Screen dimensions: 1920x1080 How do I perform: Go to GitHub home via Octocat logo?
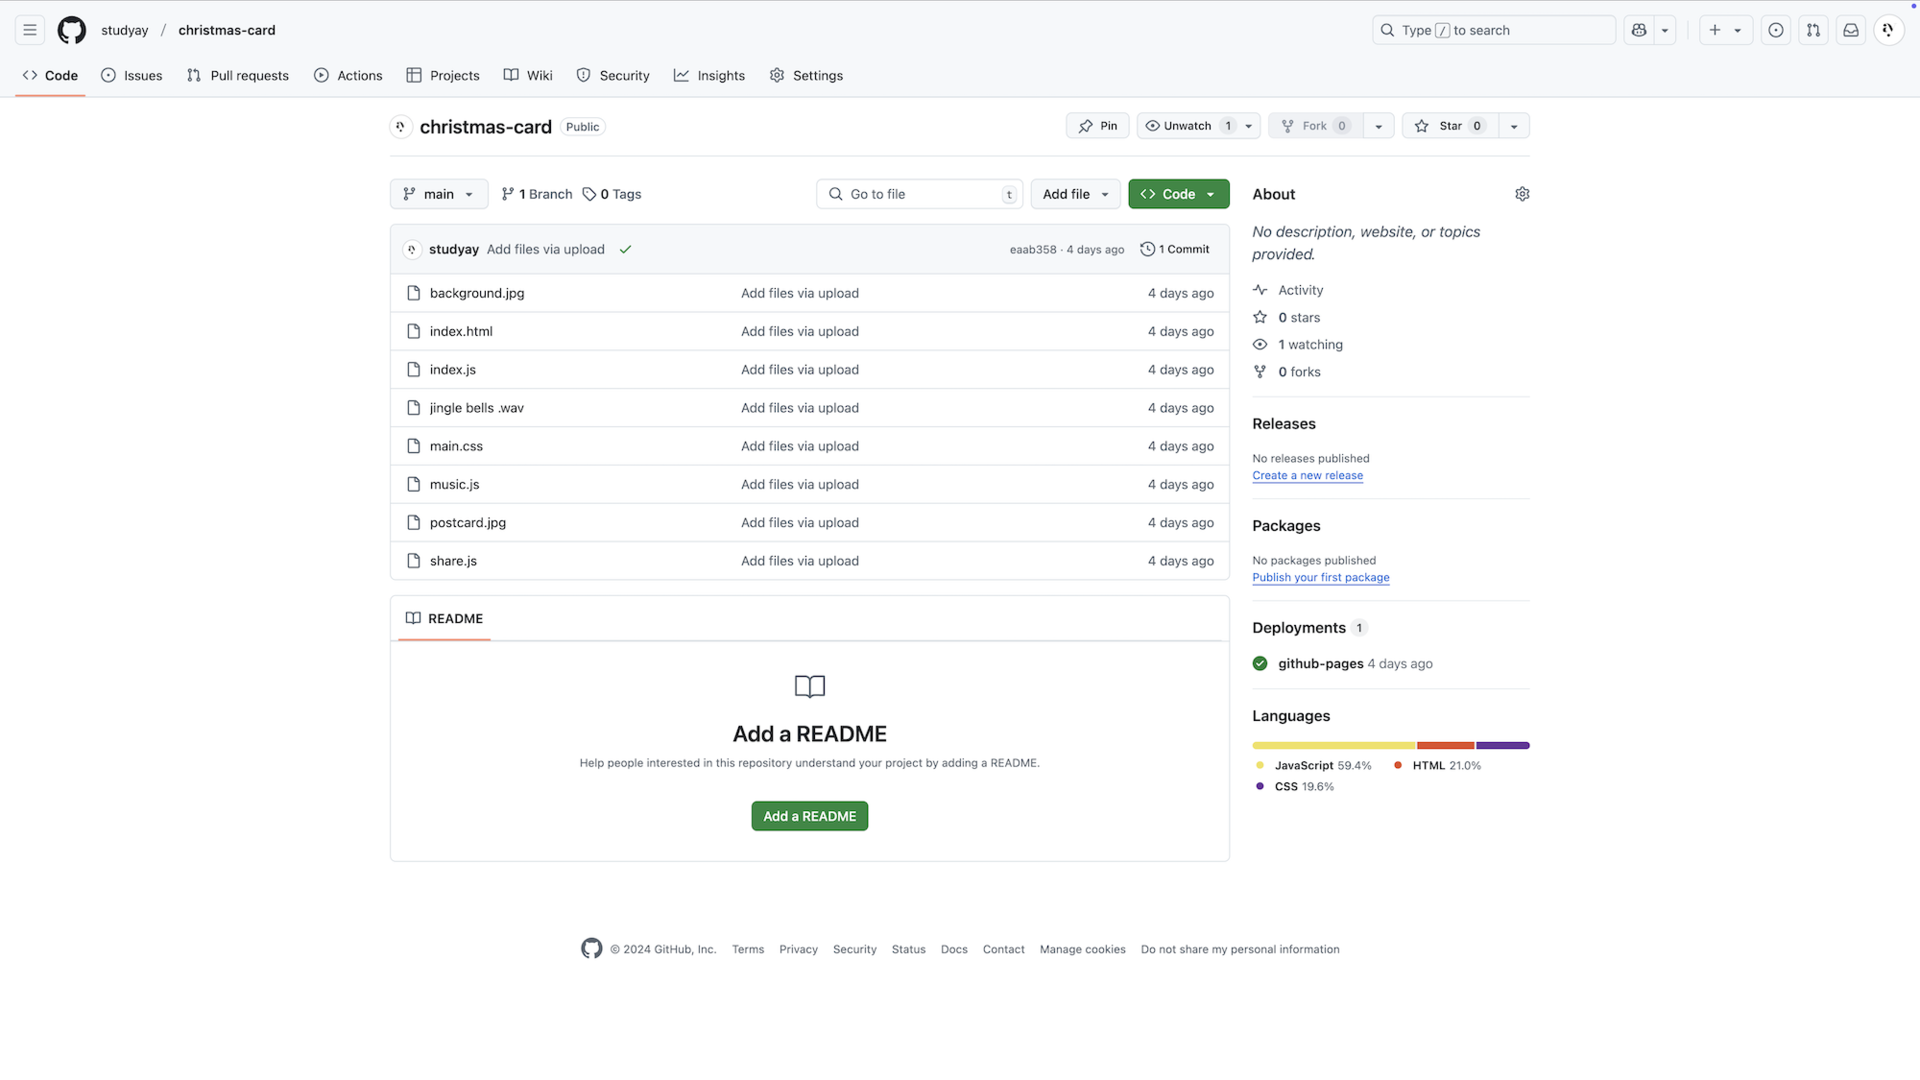click(72, 30)
